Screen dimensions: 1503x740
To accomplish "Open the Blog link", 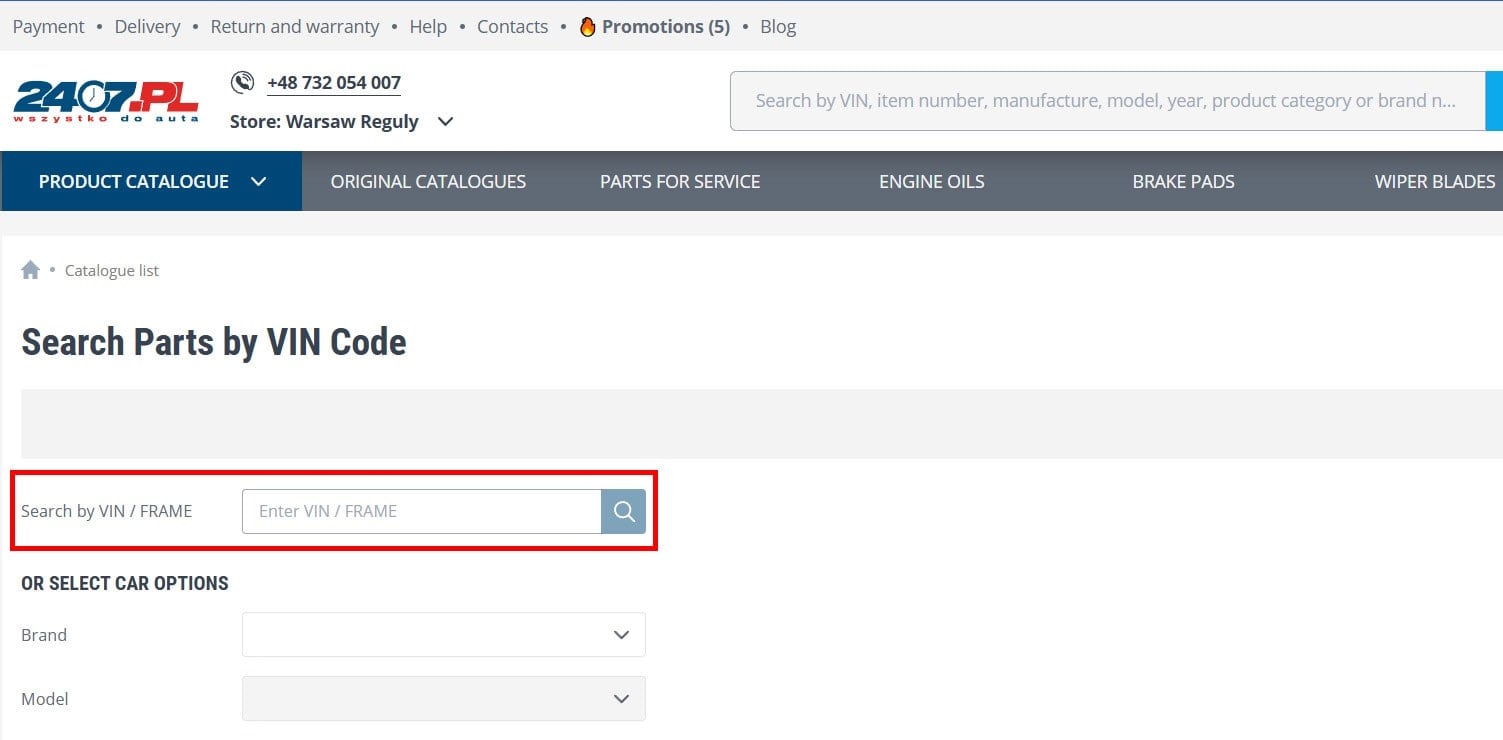I will click(x=778, y=27).
